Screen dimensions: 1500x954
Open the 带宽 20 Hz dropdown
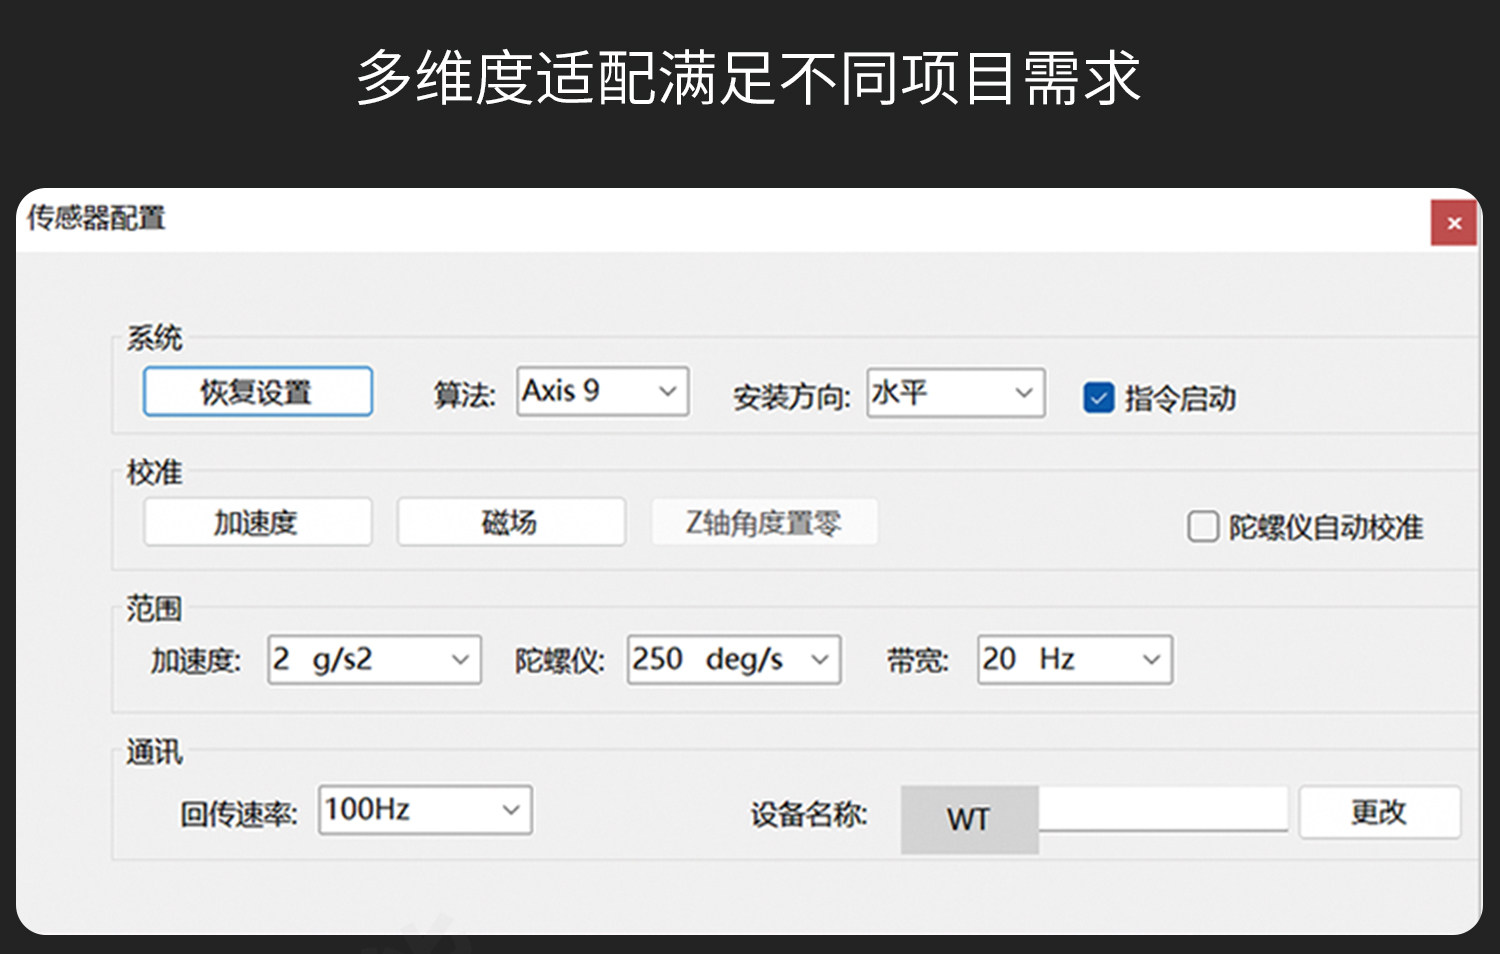(x=1075, y=660)
